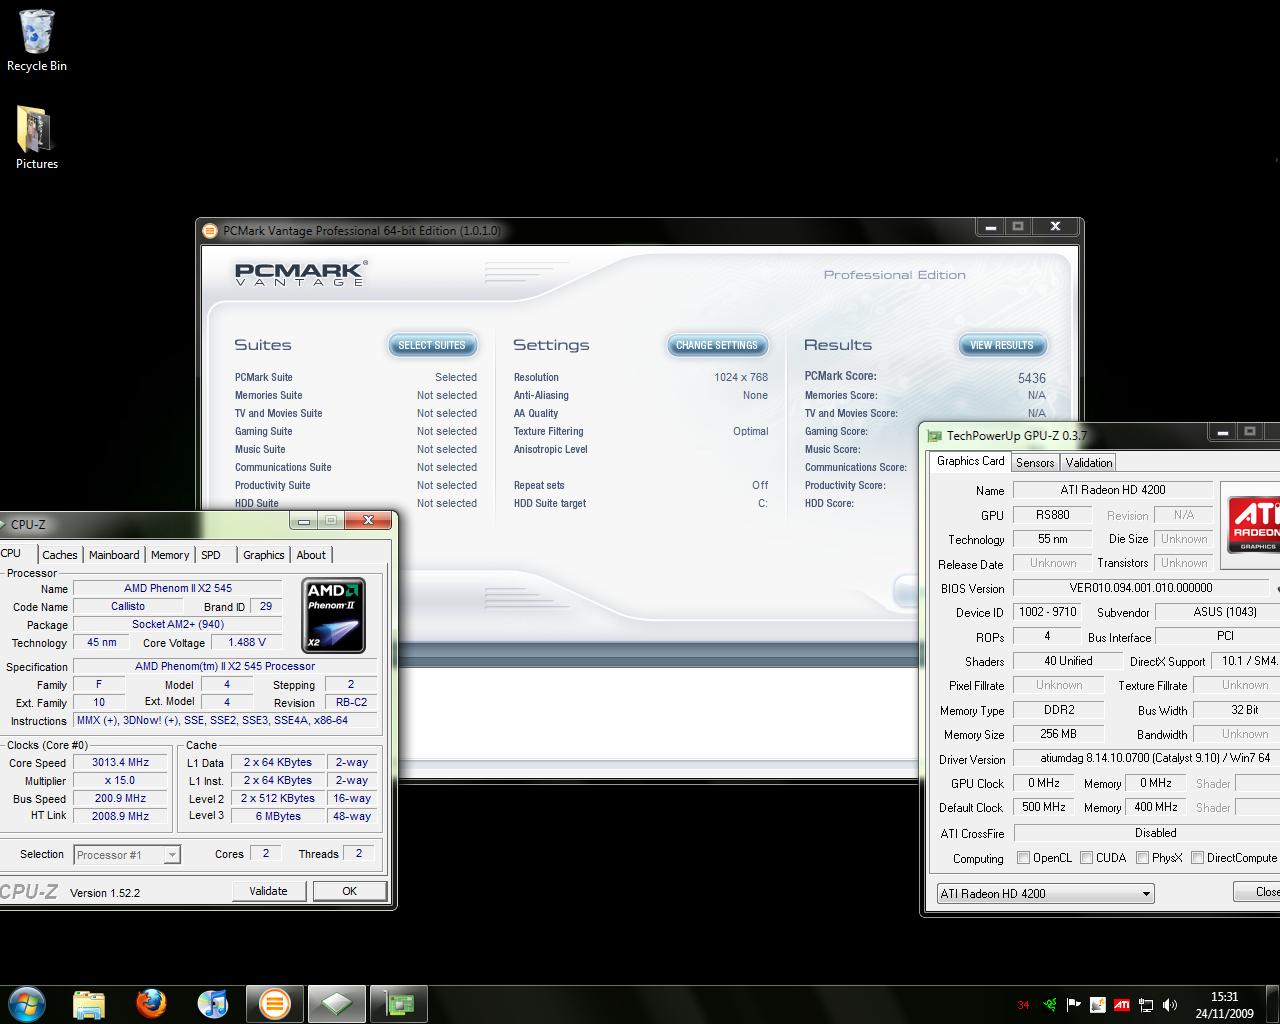Viewport: 1280px width, 1024px height.
Task: Click the SELECT SUITES button in PCMark
Action: point(432,345)
